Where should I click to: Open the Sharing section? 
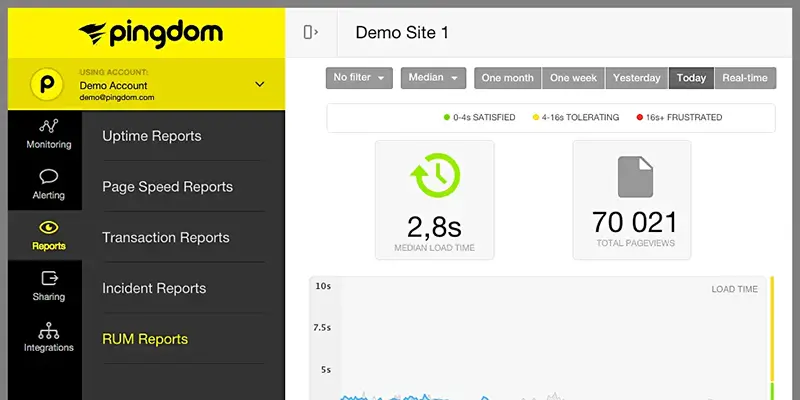48,286
